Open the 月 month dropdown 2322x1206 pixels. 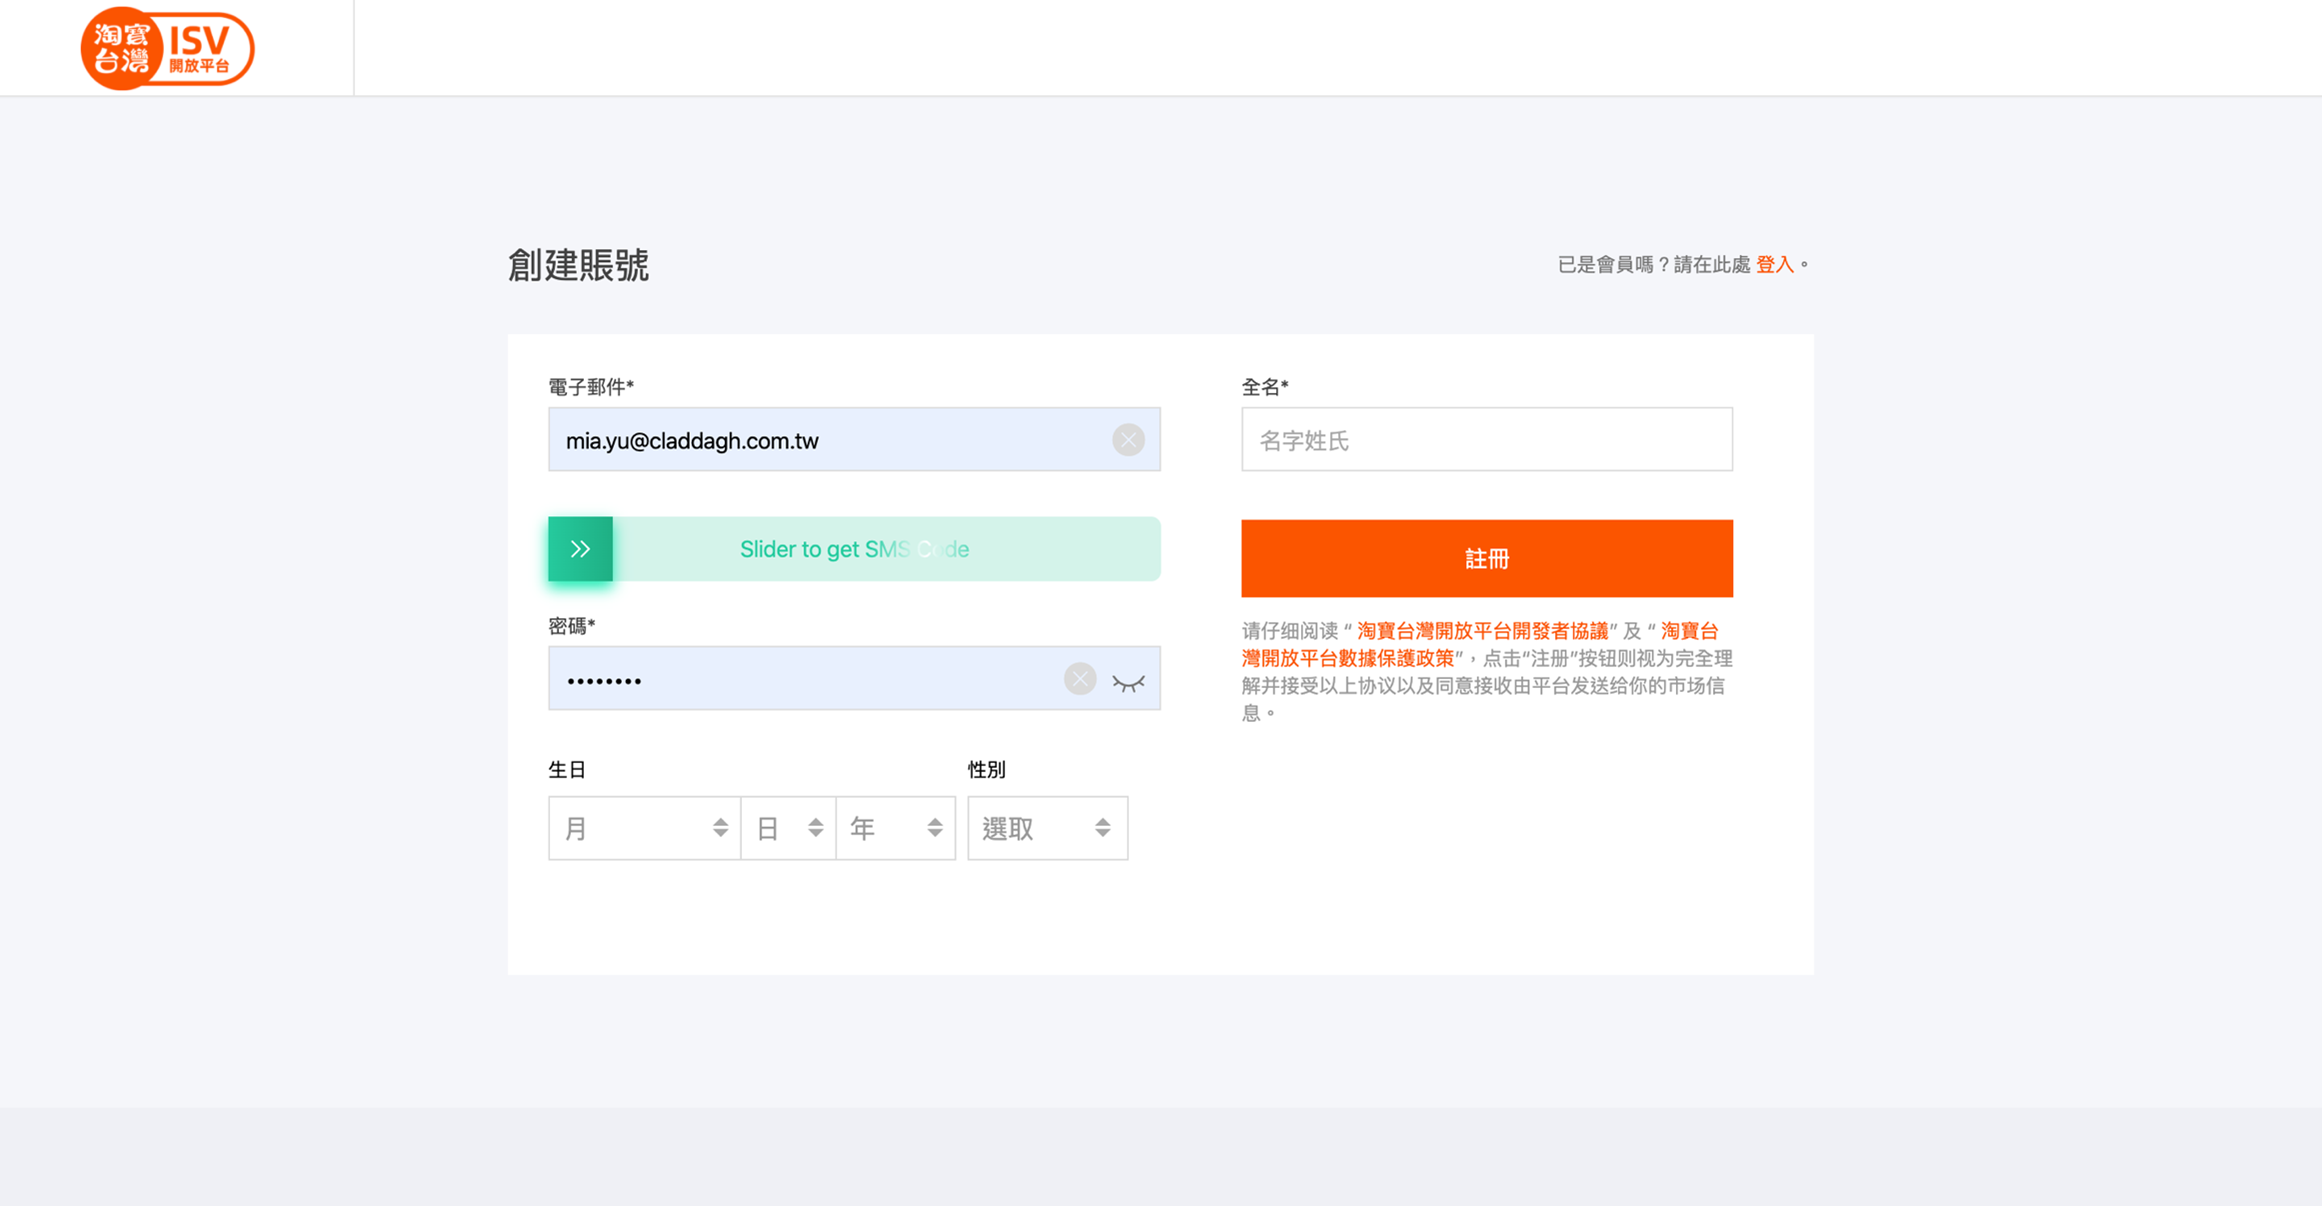(644, 828)
